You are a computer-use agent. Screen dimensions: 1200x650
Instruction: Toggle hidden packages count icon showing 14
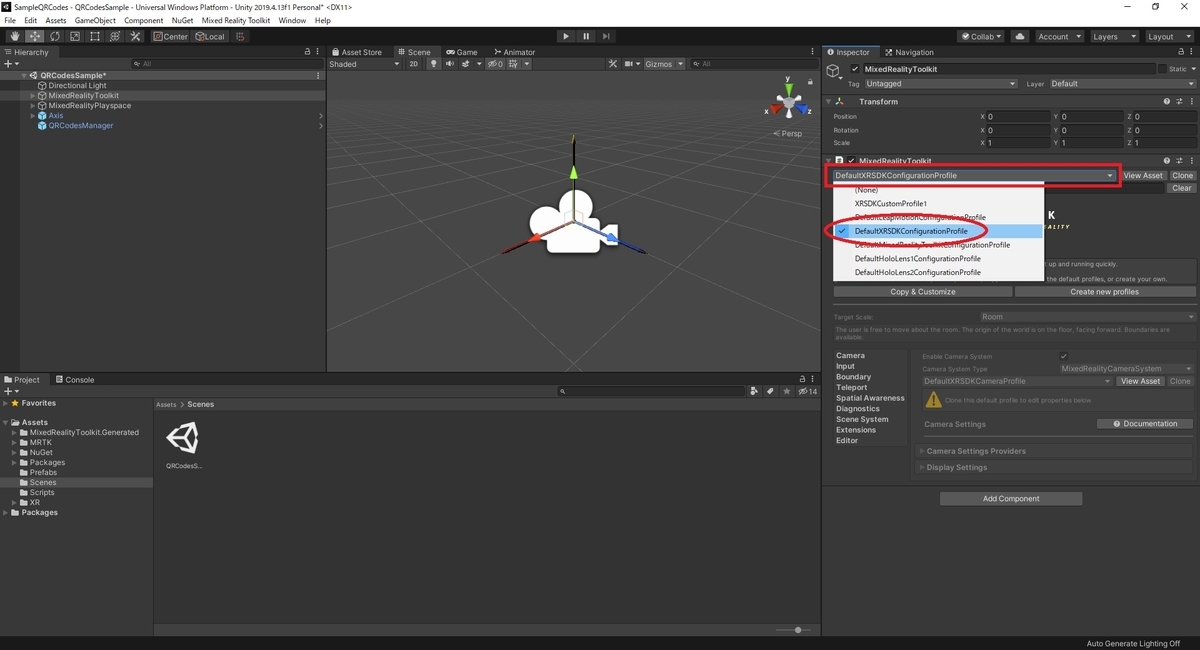(807, 392)
